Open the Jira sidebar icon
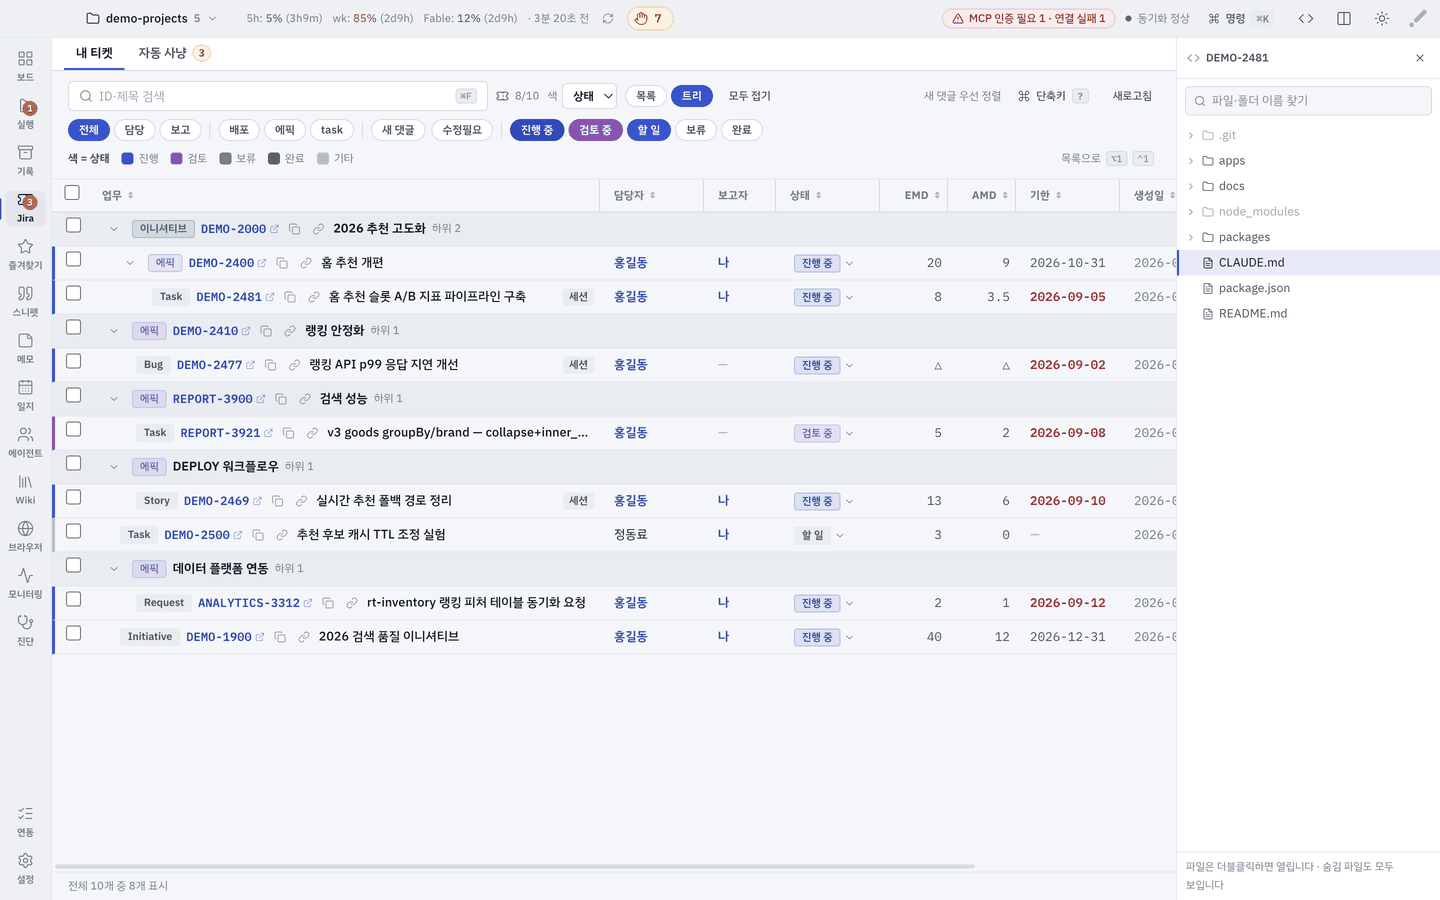This screenshot has height=900, width=1440. [x=25, y=208]
